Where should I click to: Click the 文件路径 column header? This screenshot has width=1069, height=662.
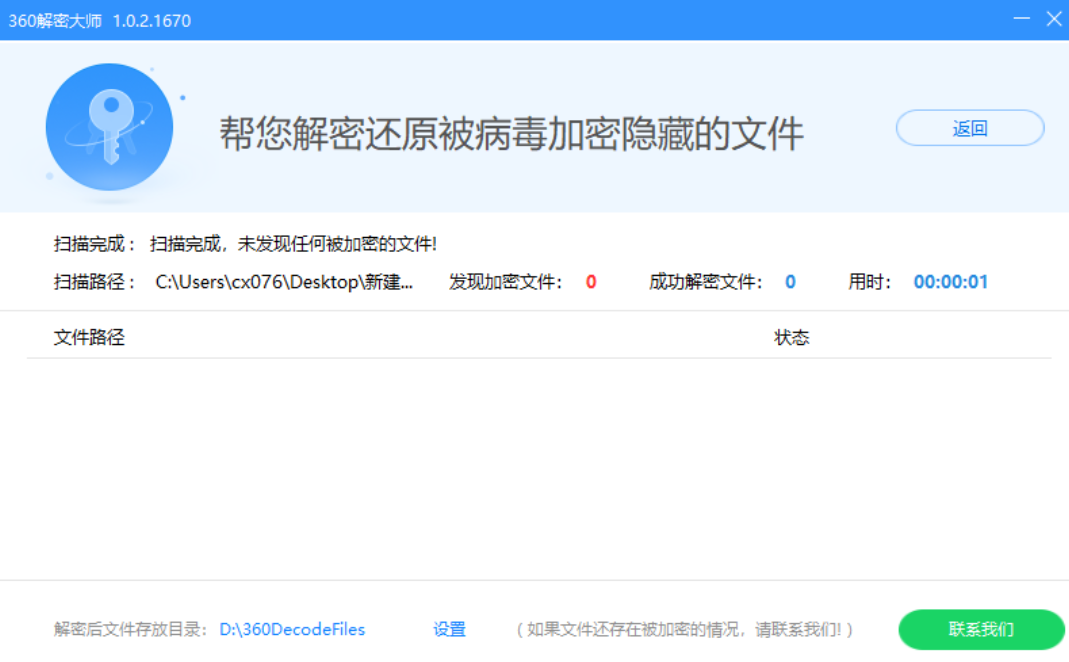(89, 338)
